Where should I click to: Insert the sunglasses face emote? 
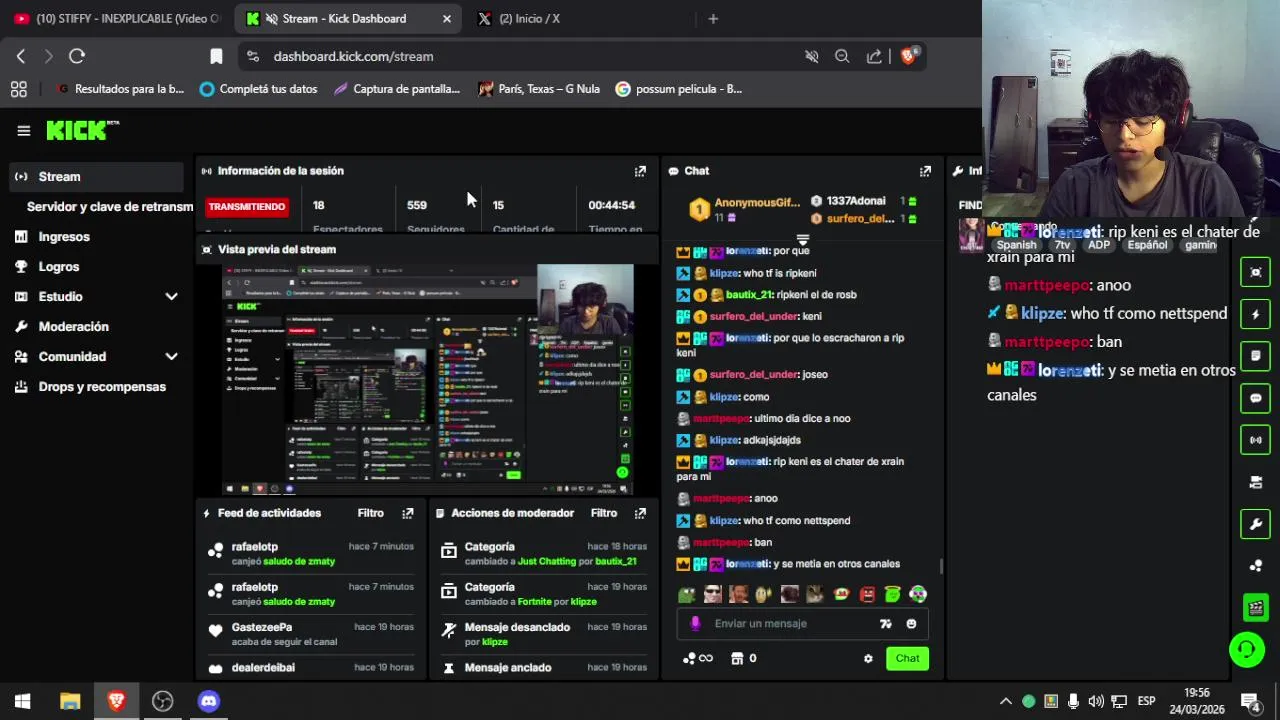712,594
